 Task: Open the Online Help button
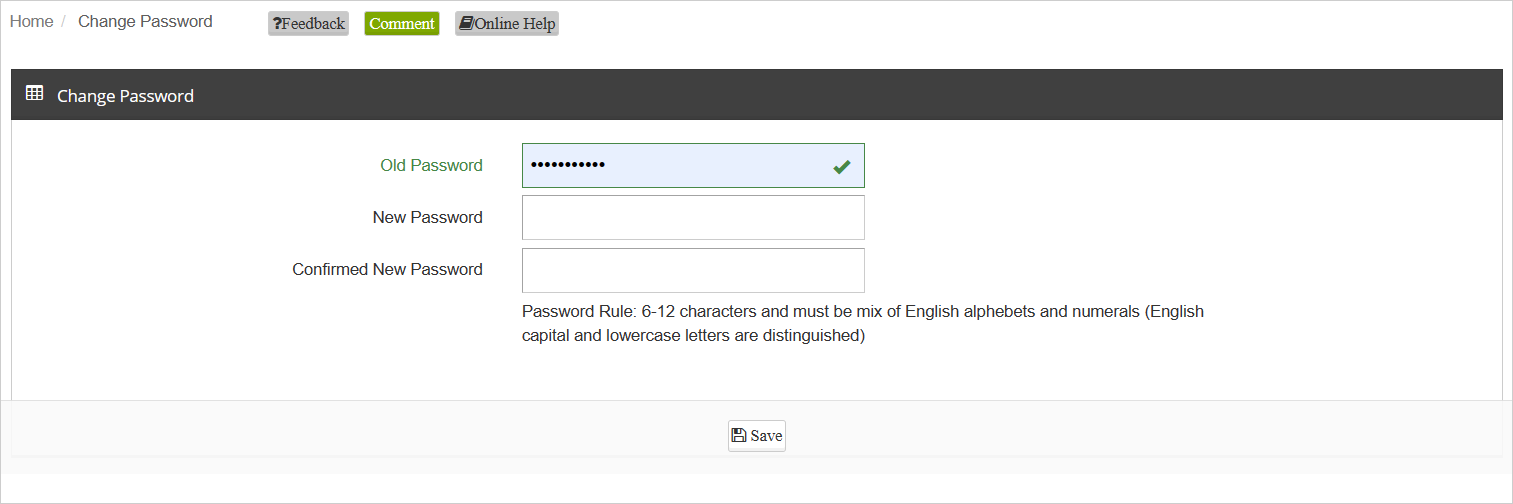coord(507,24)
